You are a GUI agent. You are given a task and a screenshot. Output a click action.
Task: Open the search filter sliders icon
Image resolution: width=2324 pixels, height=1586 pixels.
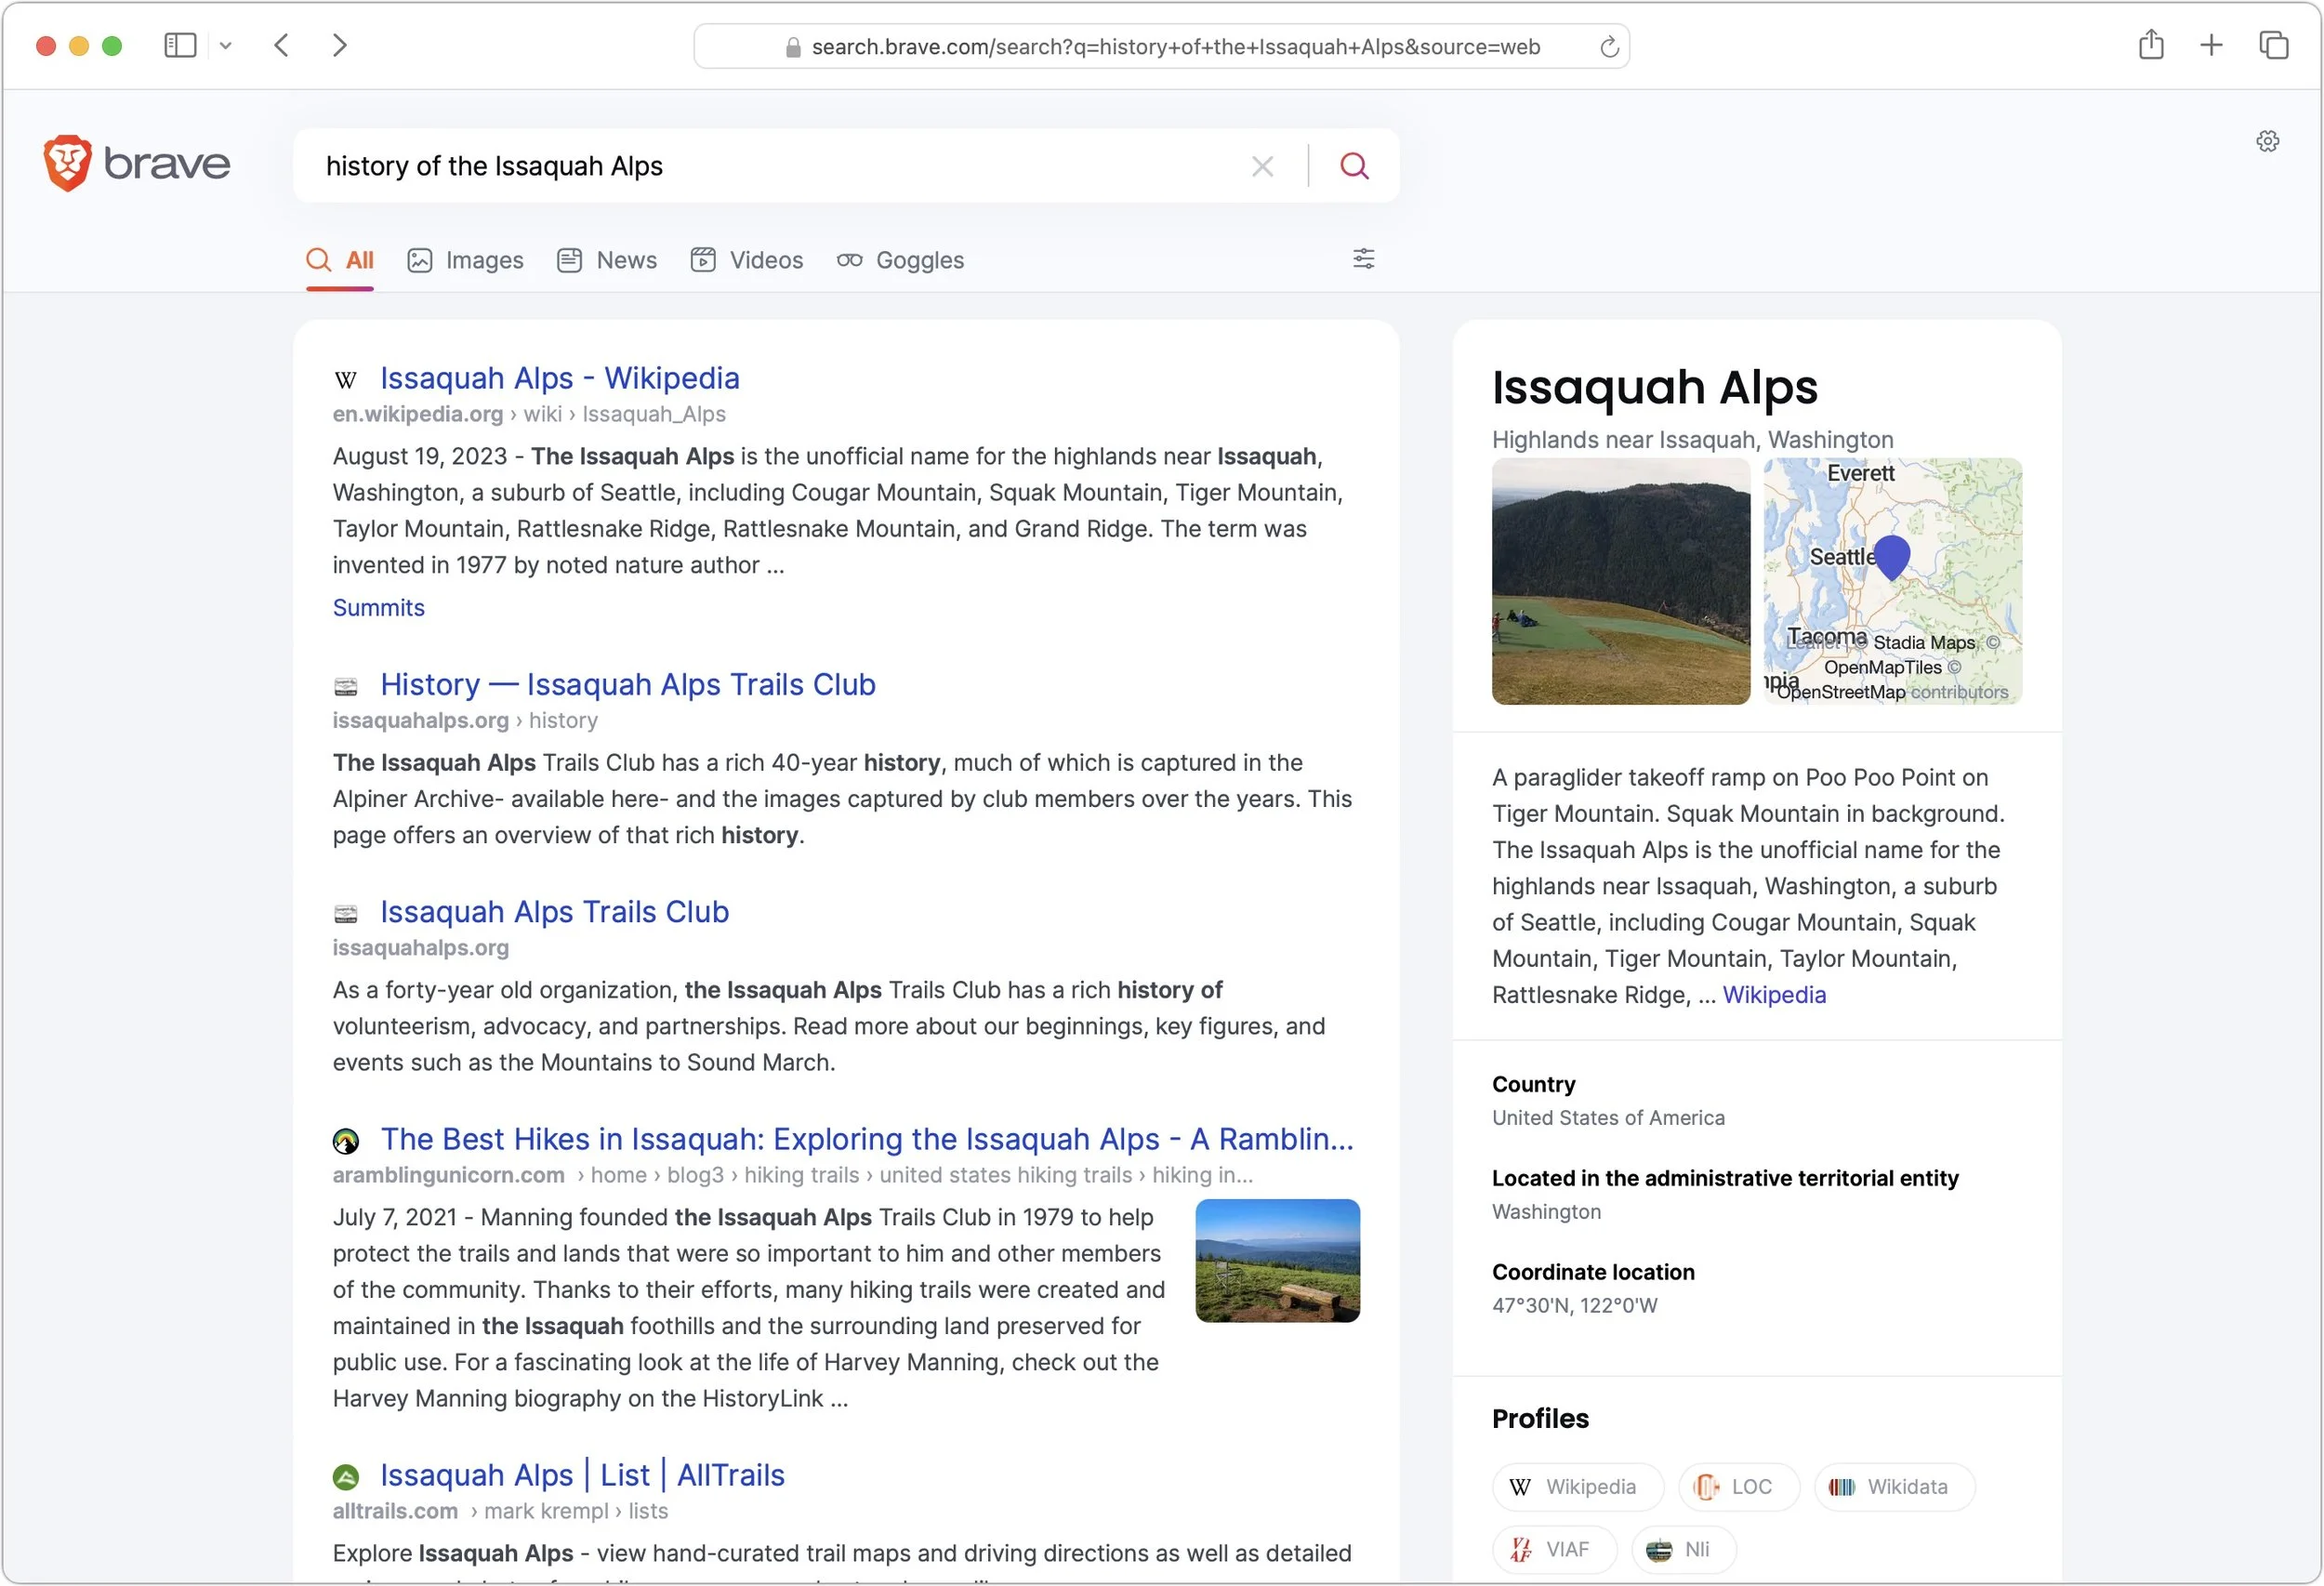point(1363,259)
